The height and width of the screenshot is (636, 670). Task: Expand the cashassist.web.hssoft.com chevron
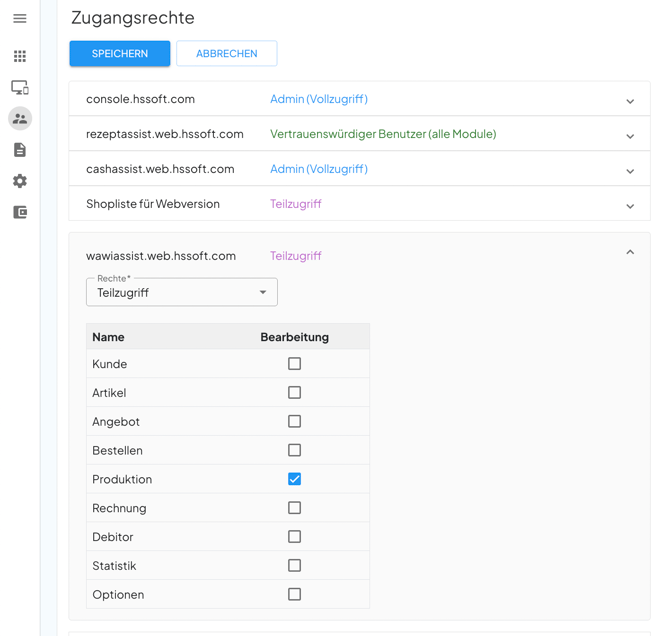[x=630, y=171]
